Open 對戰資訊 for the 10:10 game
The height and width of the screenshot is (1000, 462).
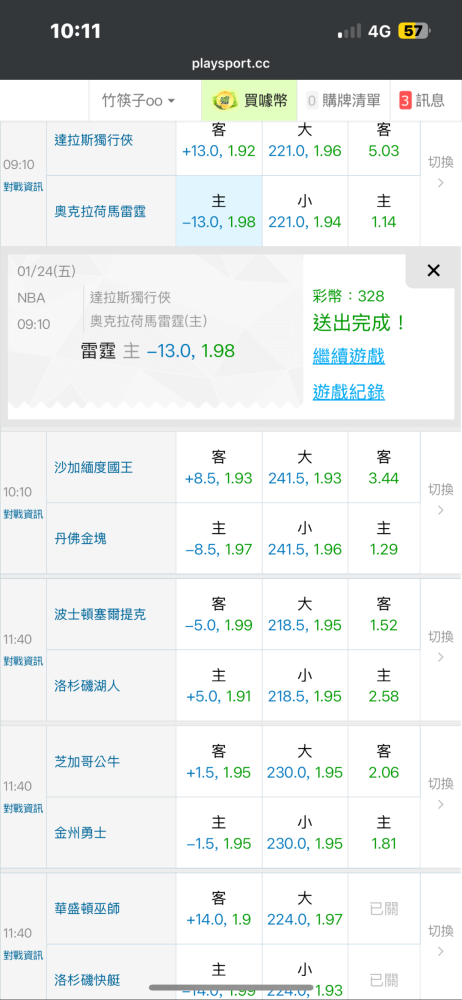point(23,515)
